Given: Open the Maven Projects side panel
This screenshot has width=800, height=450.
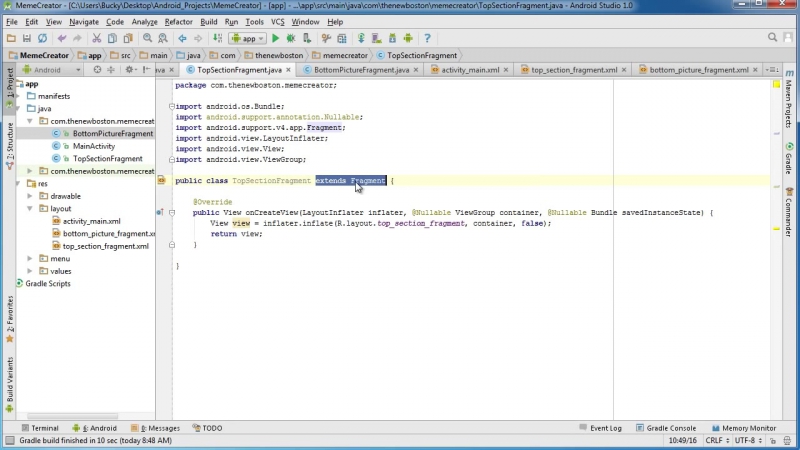Looking at the screenshot, I should [x=789, y=99].
